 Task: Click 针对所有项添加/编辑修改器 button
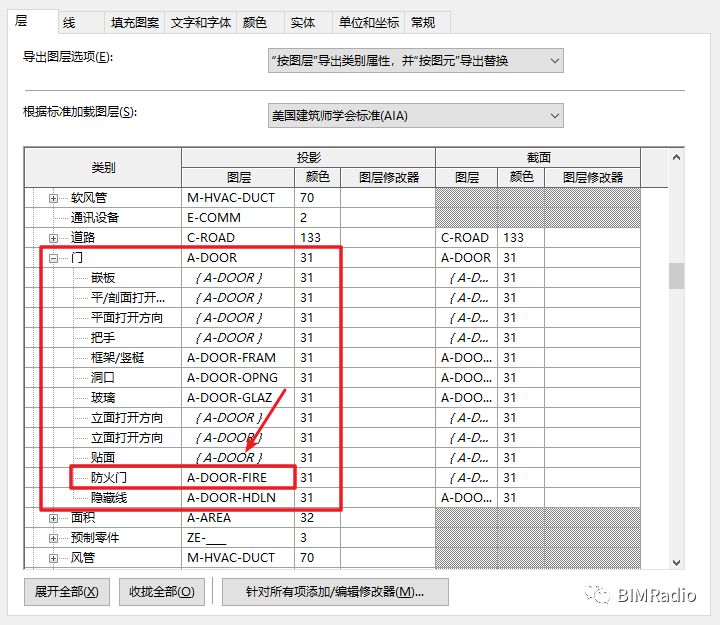point(335,591)
